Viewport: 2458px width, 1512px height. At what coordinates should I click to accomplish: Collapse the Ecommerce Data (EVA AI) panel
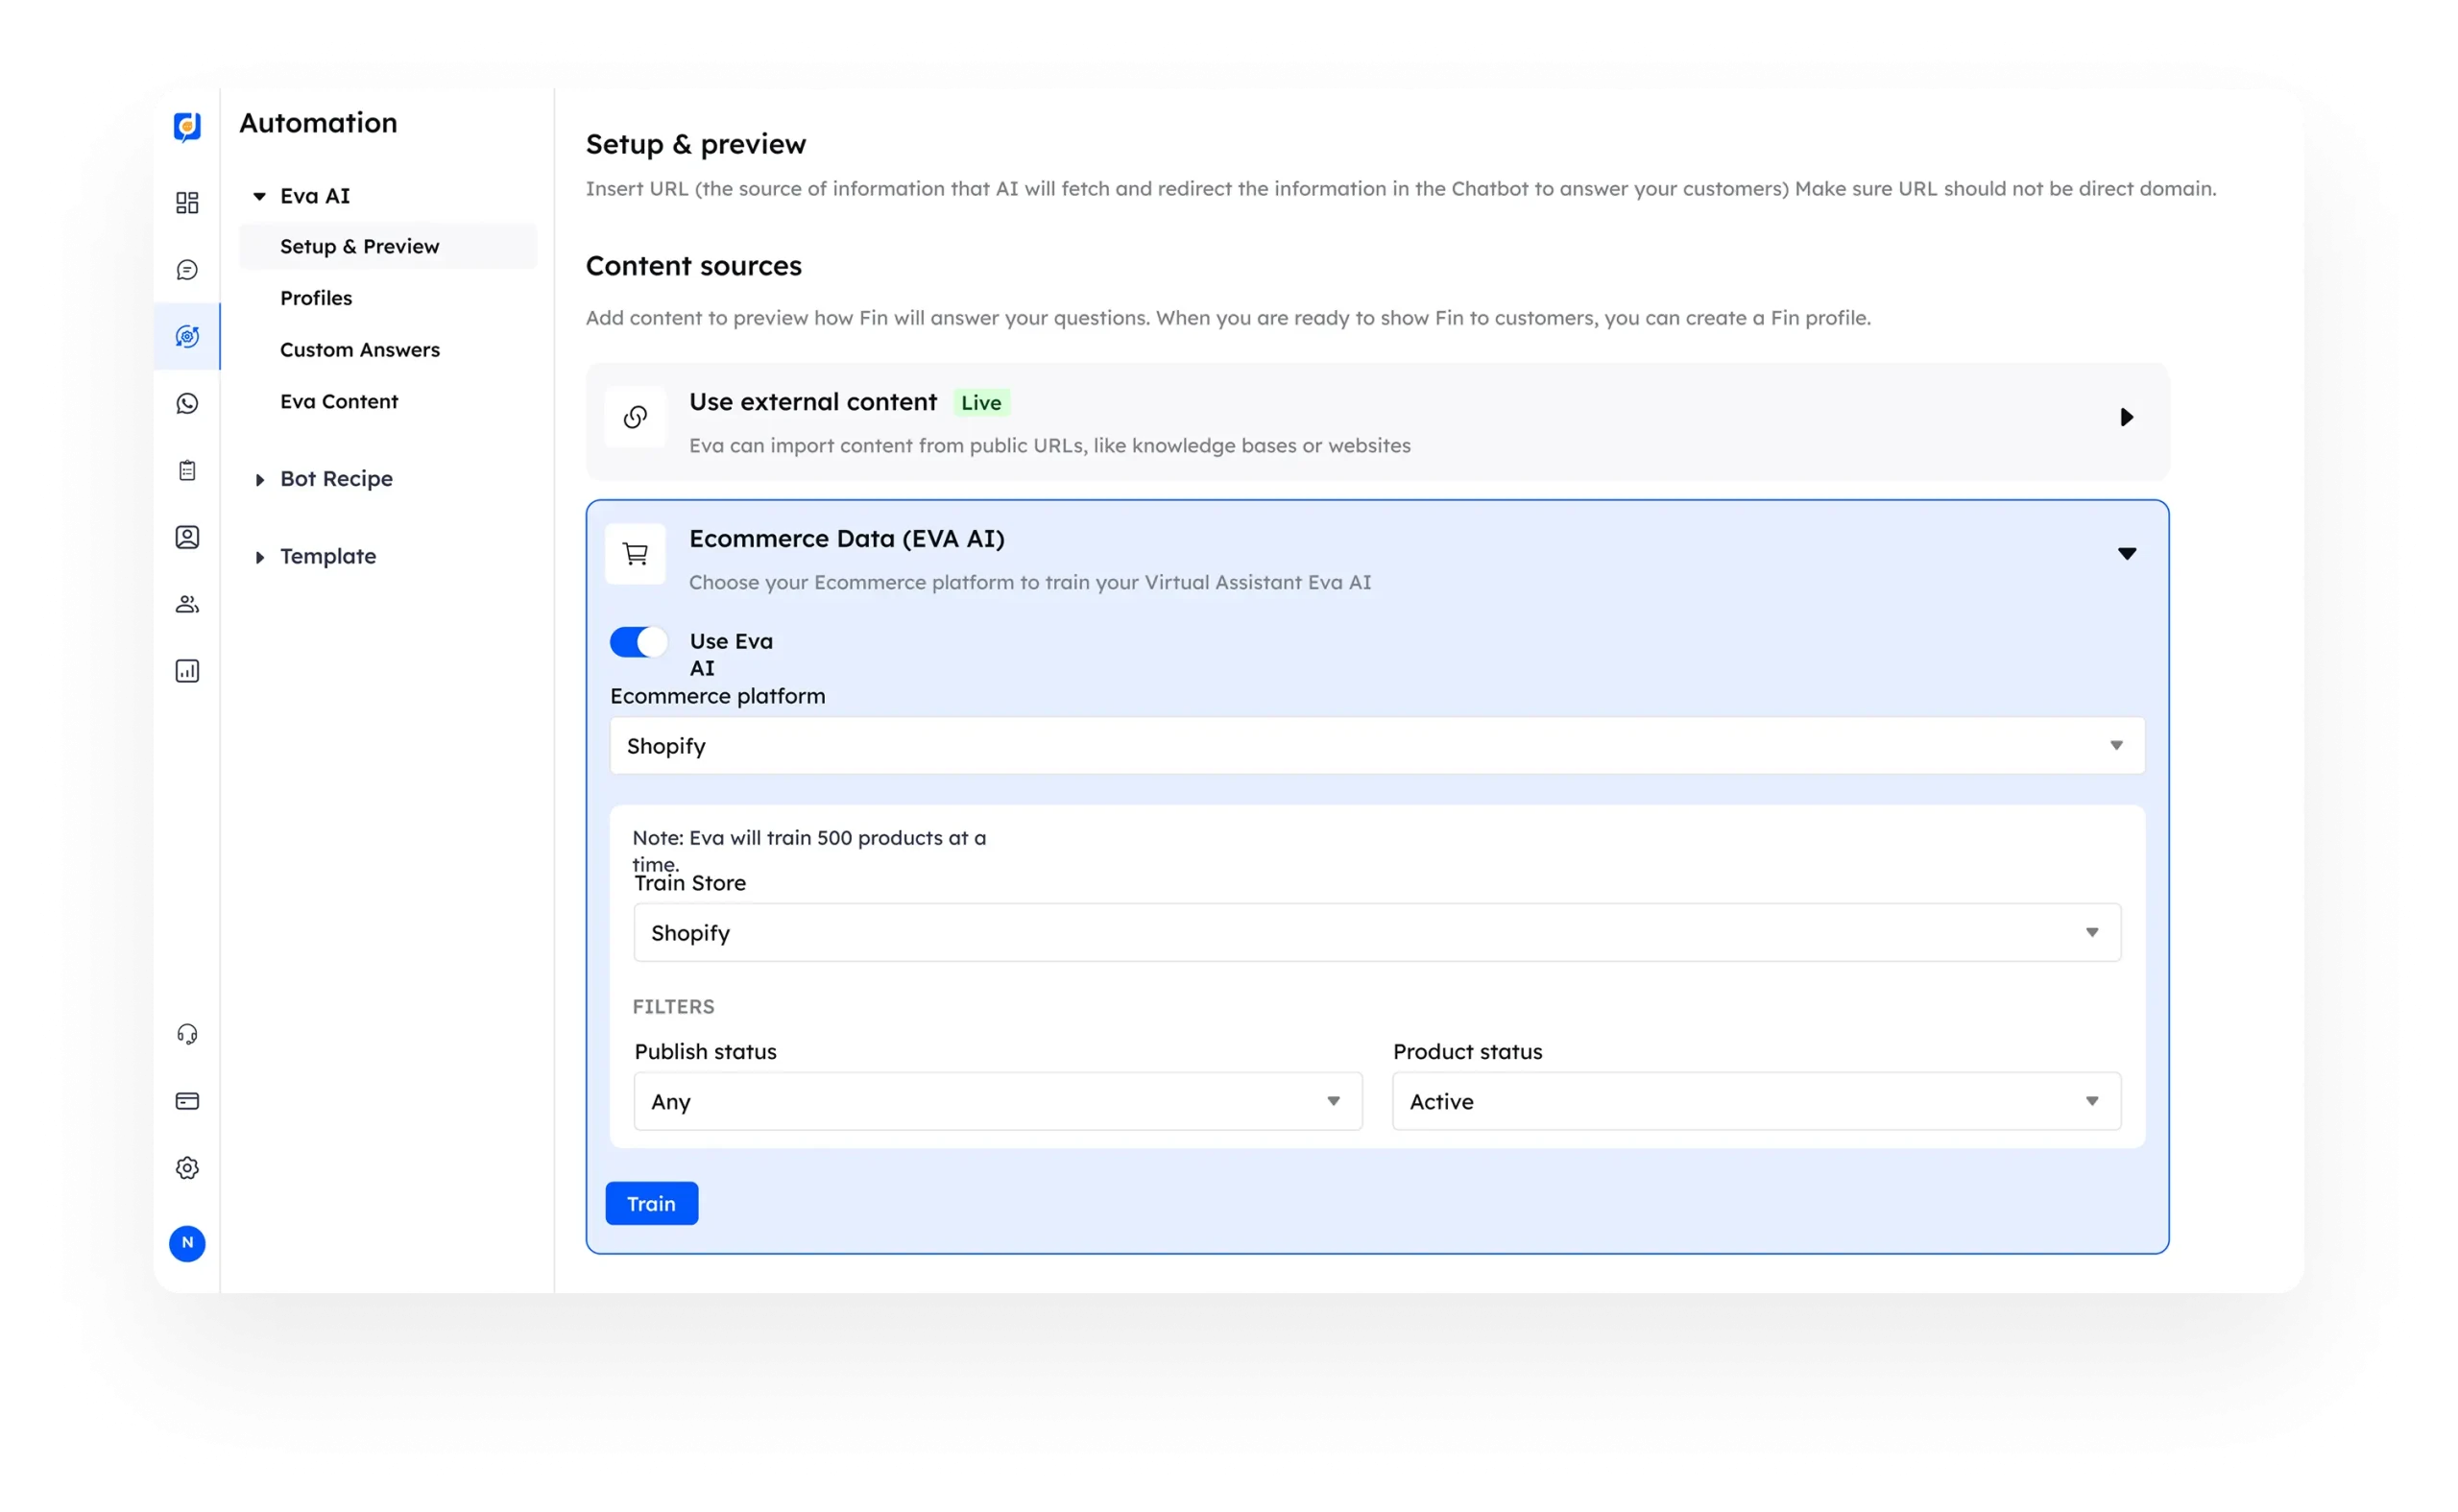[x=2127, y=553]
